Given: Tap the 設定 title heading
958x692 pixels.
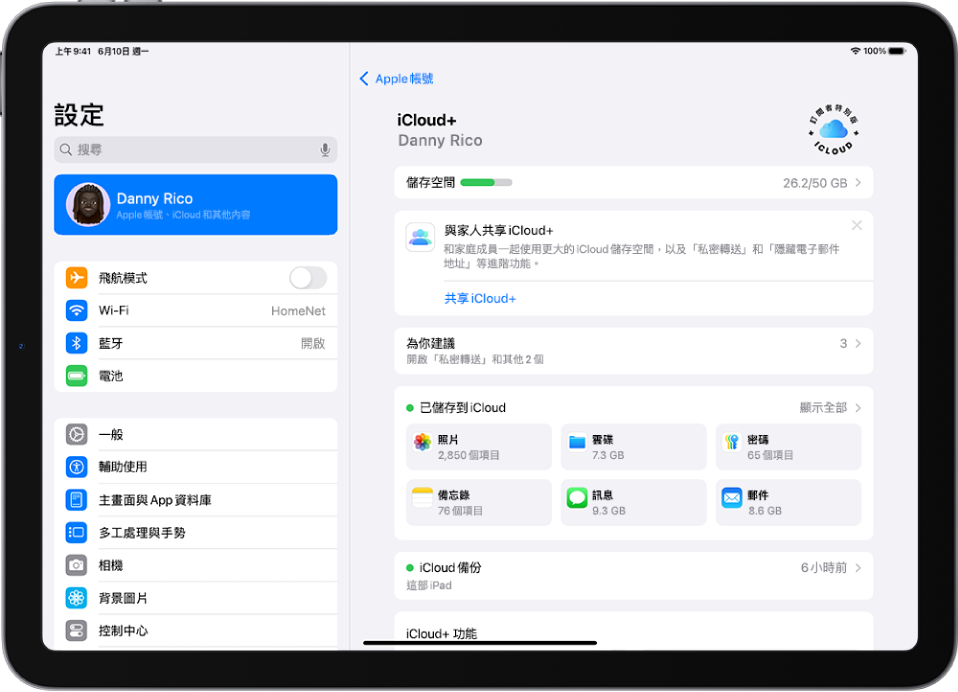Looking at the screenshot, I should point(79,115).
